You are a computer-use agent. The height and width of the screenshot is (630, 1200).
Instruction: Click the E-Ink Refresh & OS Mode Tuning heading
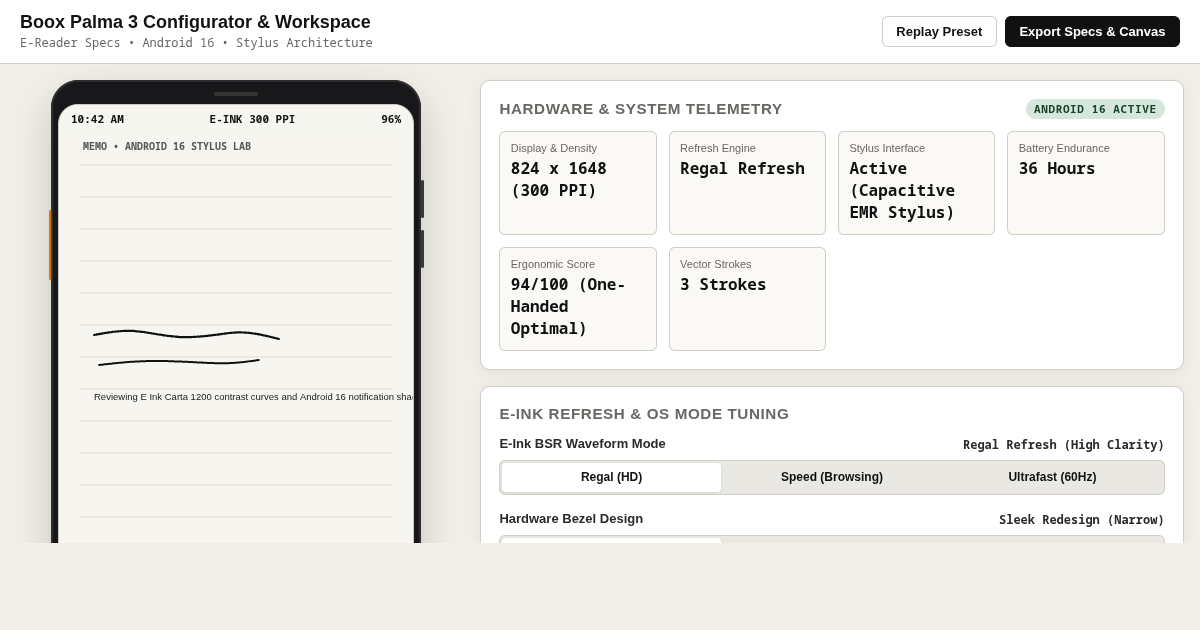[644, 414]
